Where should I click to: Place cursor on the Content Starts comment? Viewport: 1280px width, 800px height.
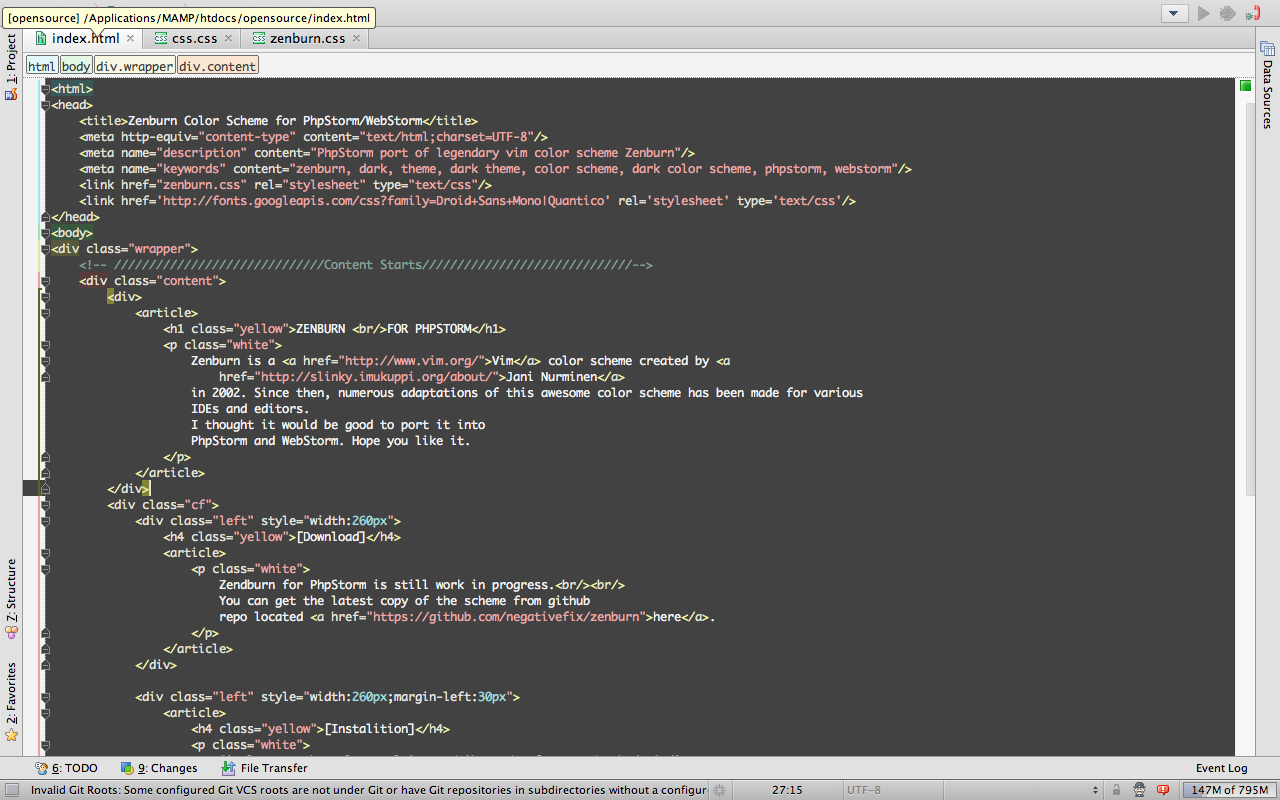point(366,265)
